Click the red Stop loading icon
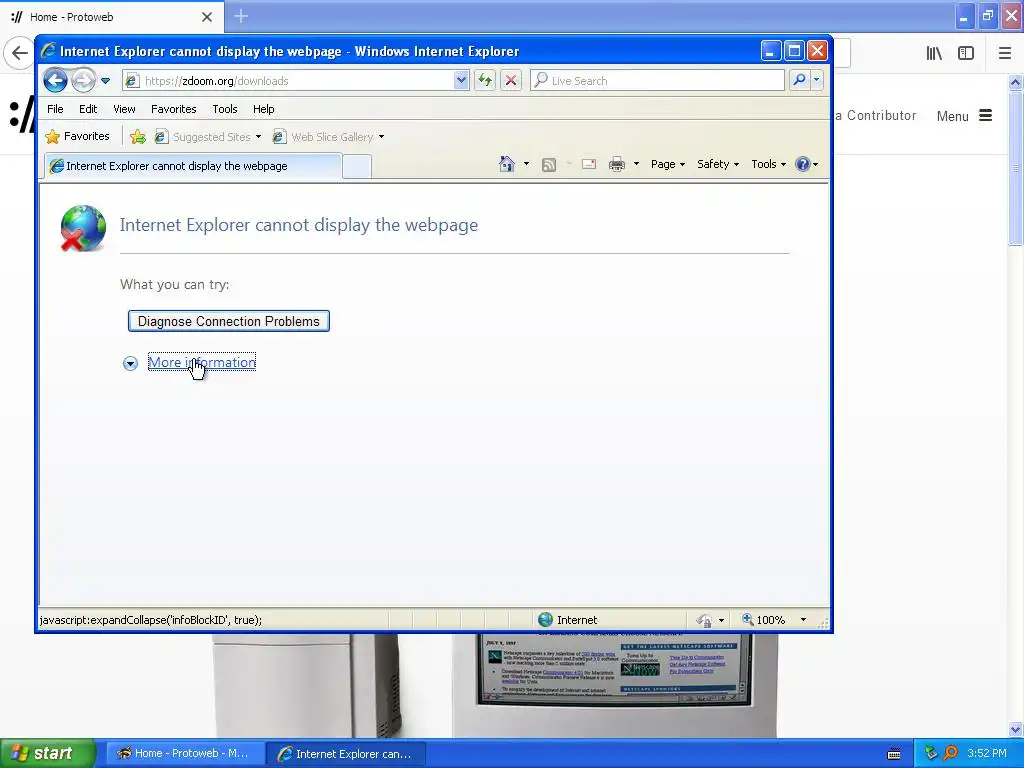This screenshot has height=768, width=1024. [511, 80]
